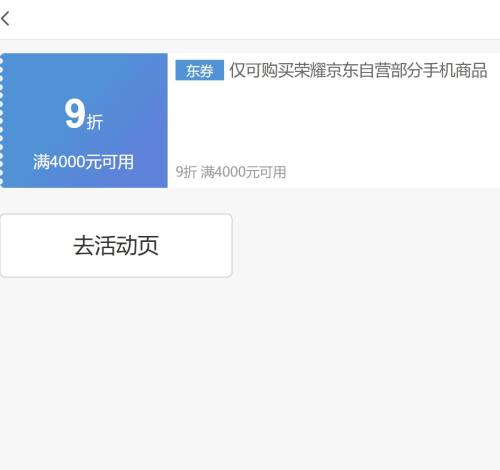Go back using the top-left arrow
Image resolution: width=500 pixels, height=470 pixels.
pos(5,19)
